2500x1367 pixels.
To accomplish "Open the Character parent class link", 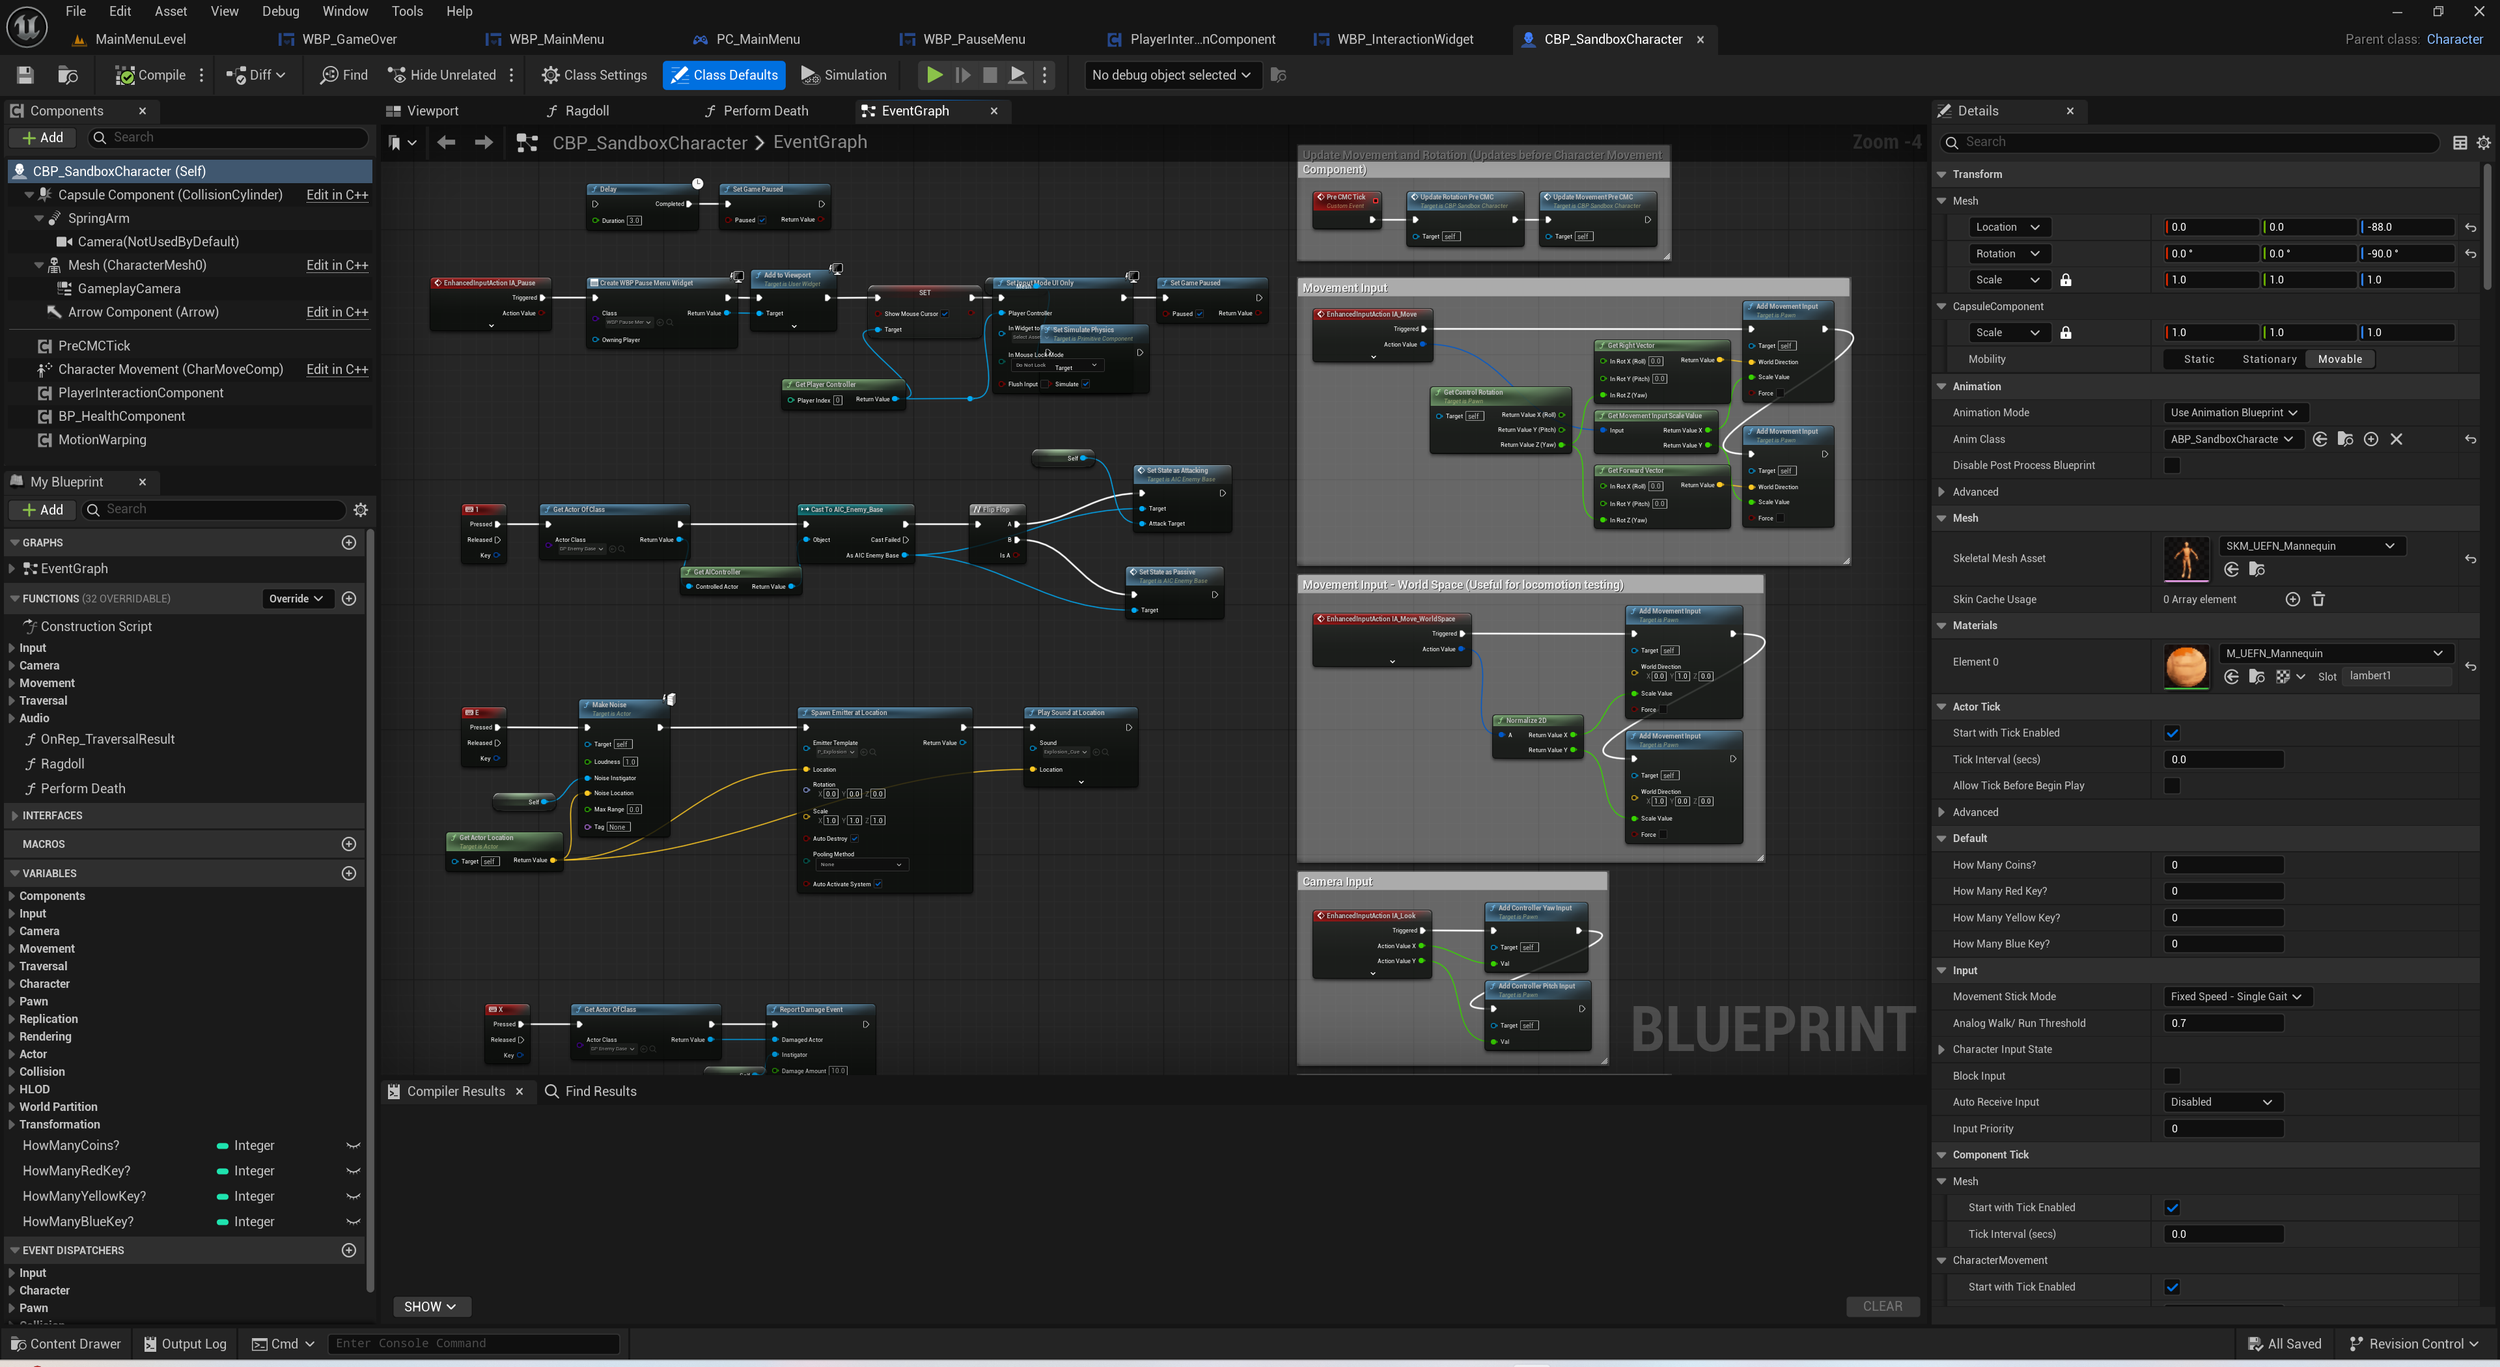I will 2454,39.
